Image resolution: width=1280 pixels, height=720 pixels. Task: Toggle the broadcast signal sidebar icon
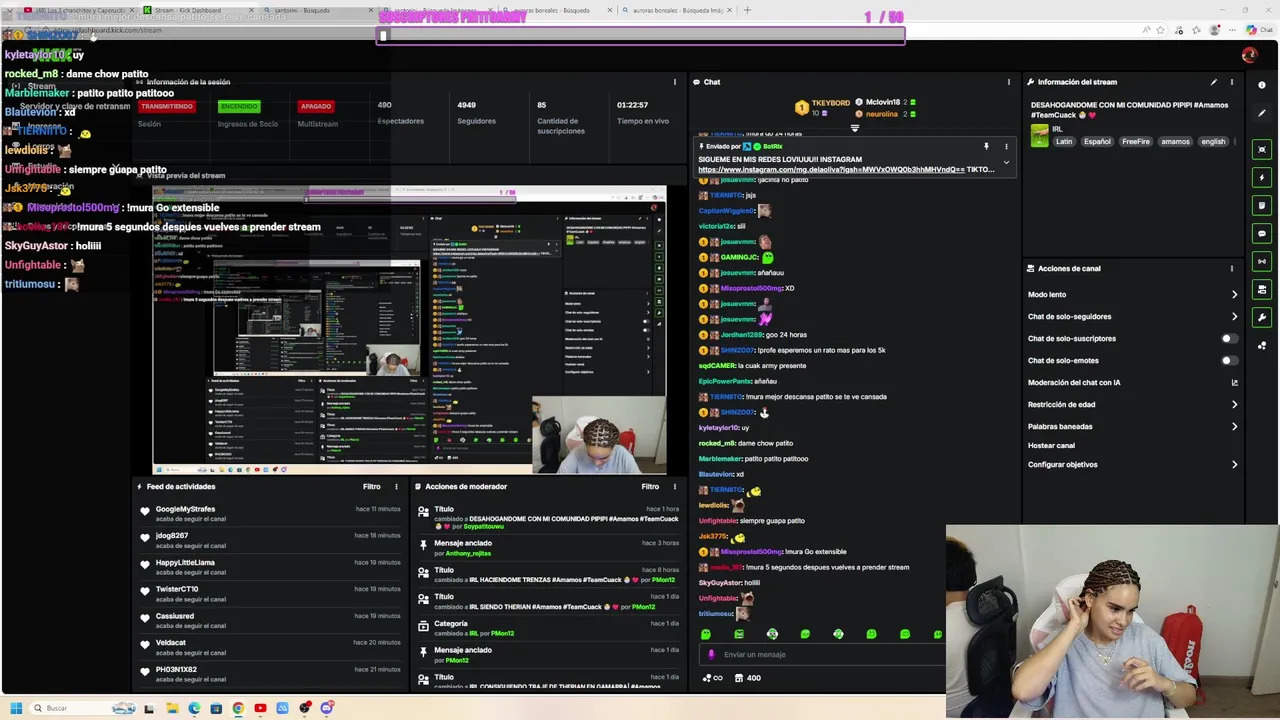[x=1262, y=261]
